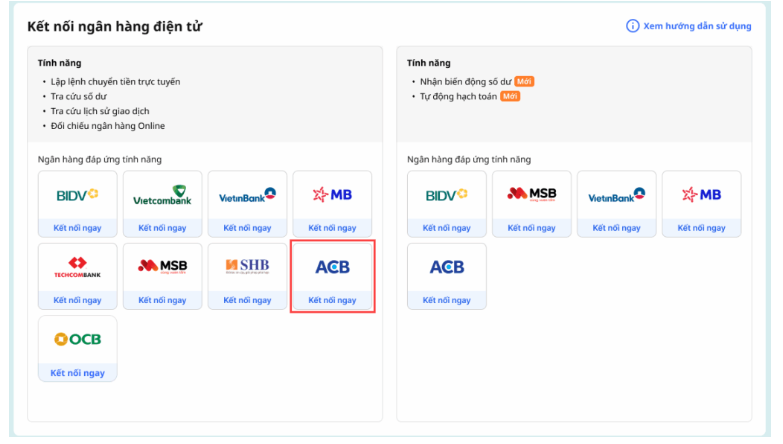
Task: Click MSB logo in right panel
Action: tap(531, 195)
